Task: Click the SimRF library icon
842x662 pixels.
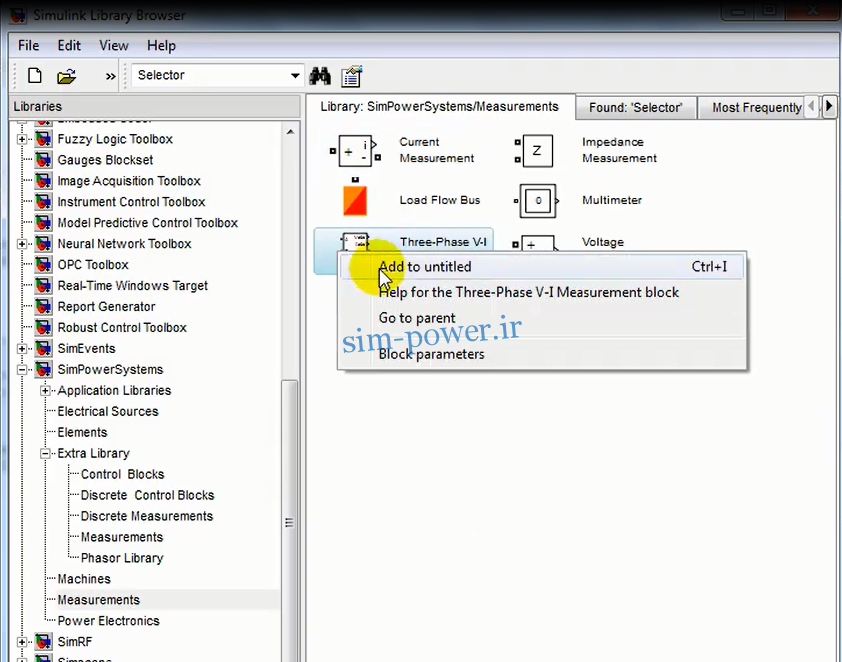Action: (x=43, y=642)
